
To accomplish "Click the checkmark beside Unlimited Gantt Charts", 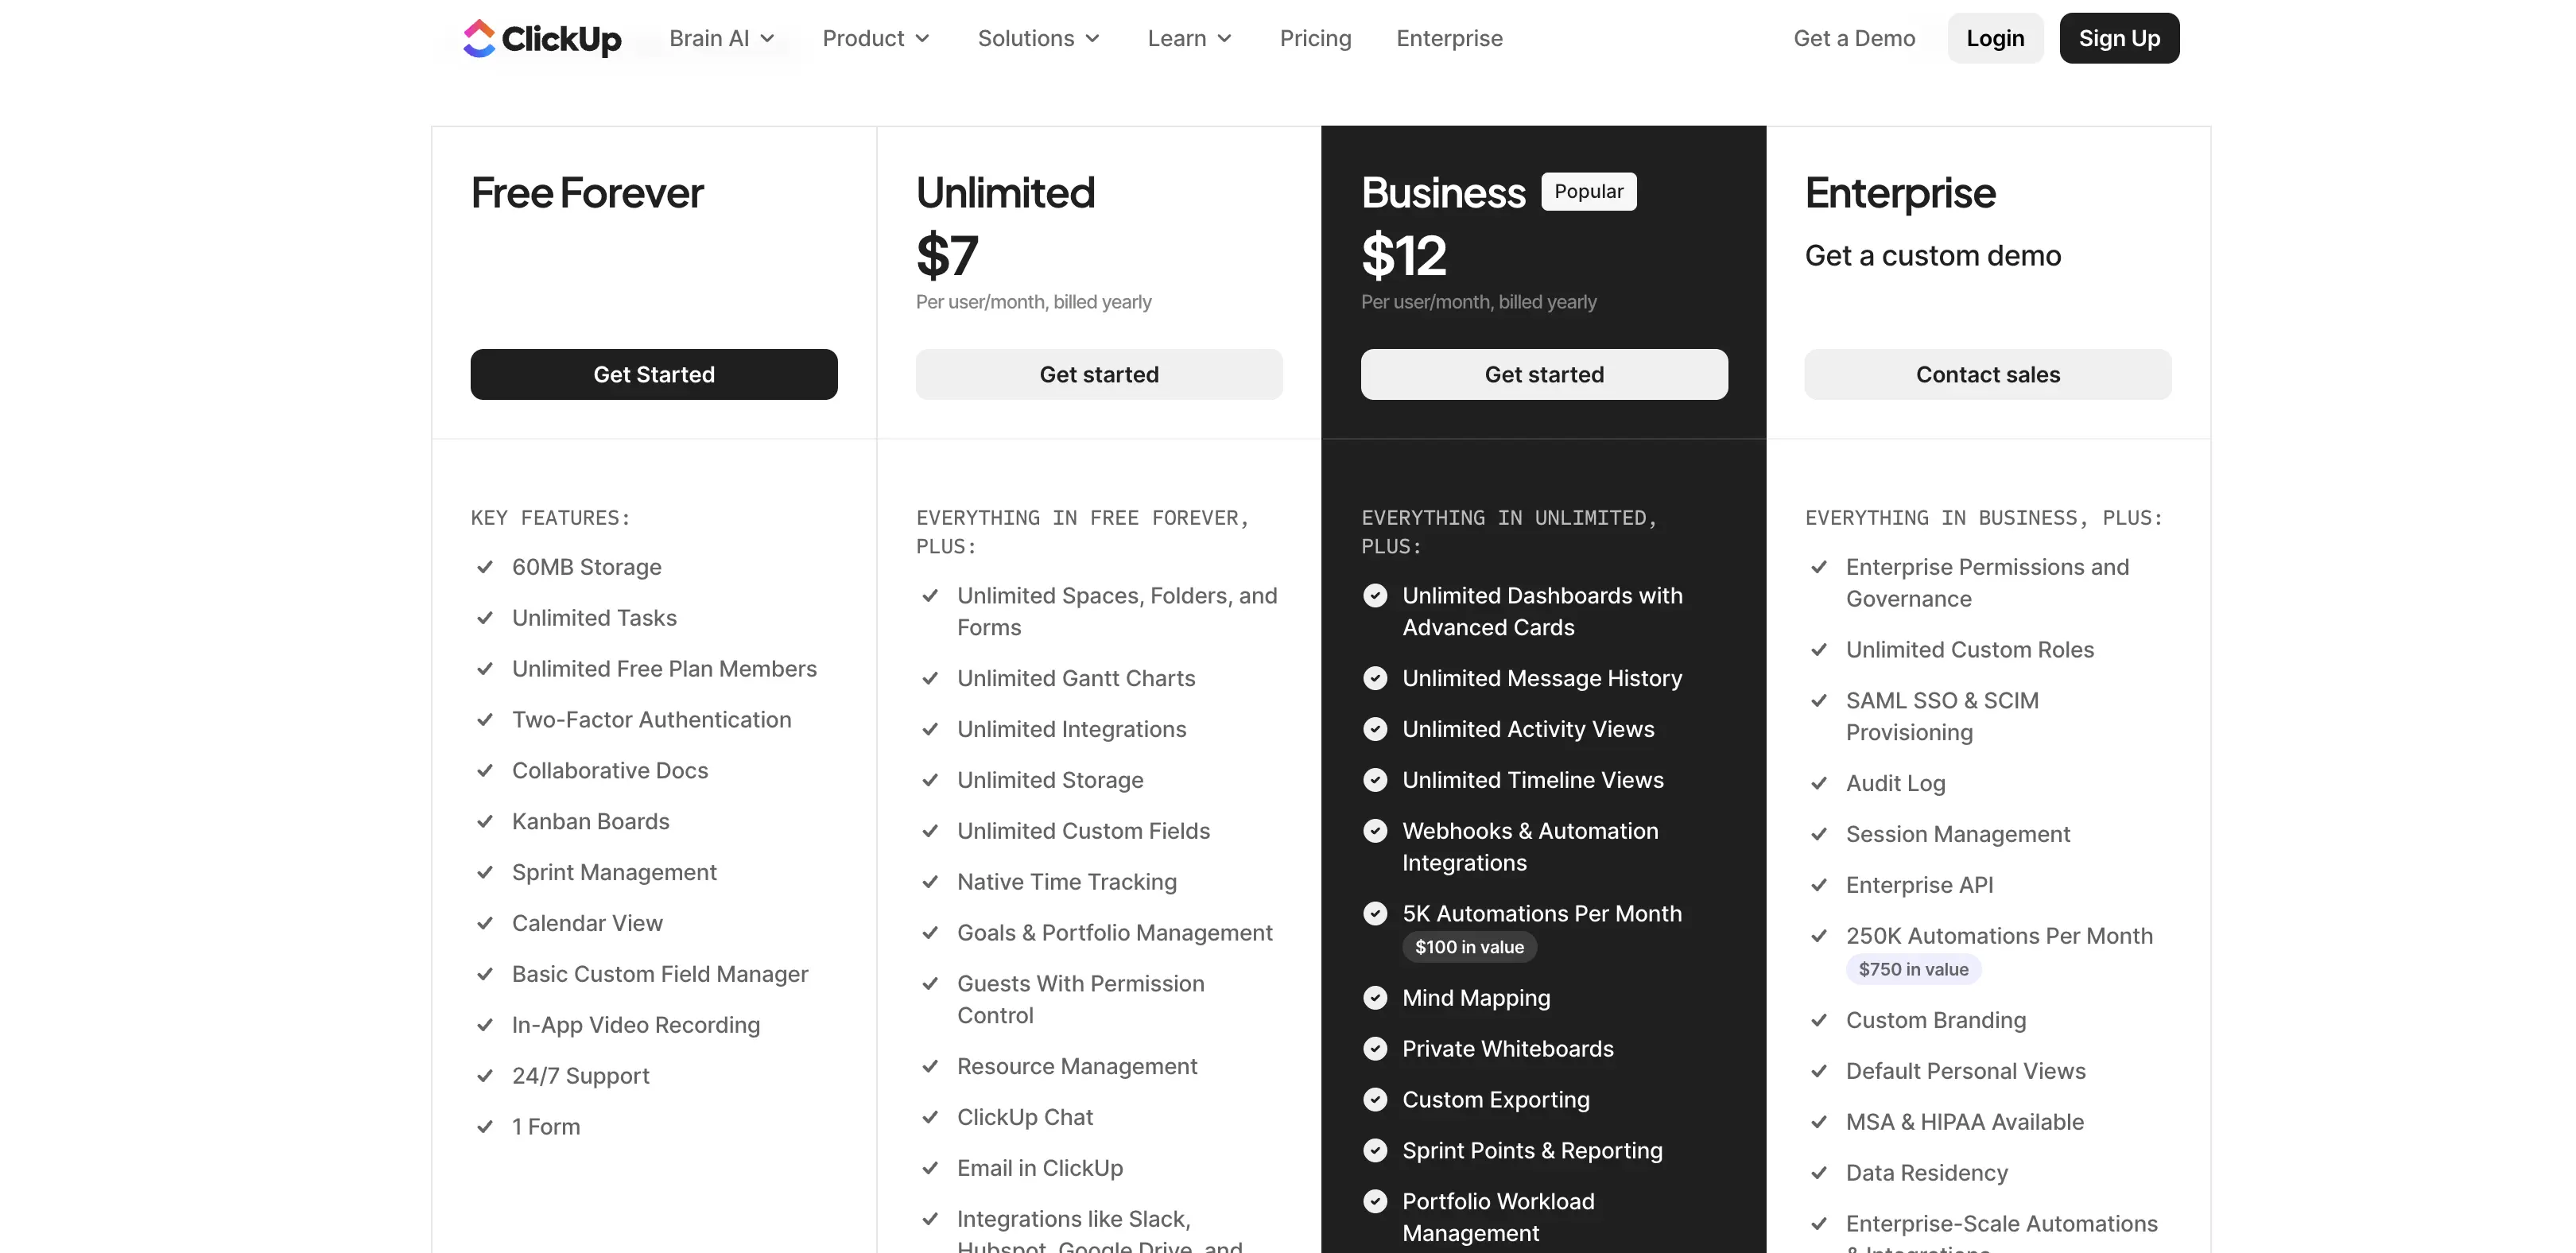I will (x=930, y=678).
